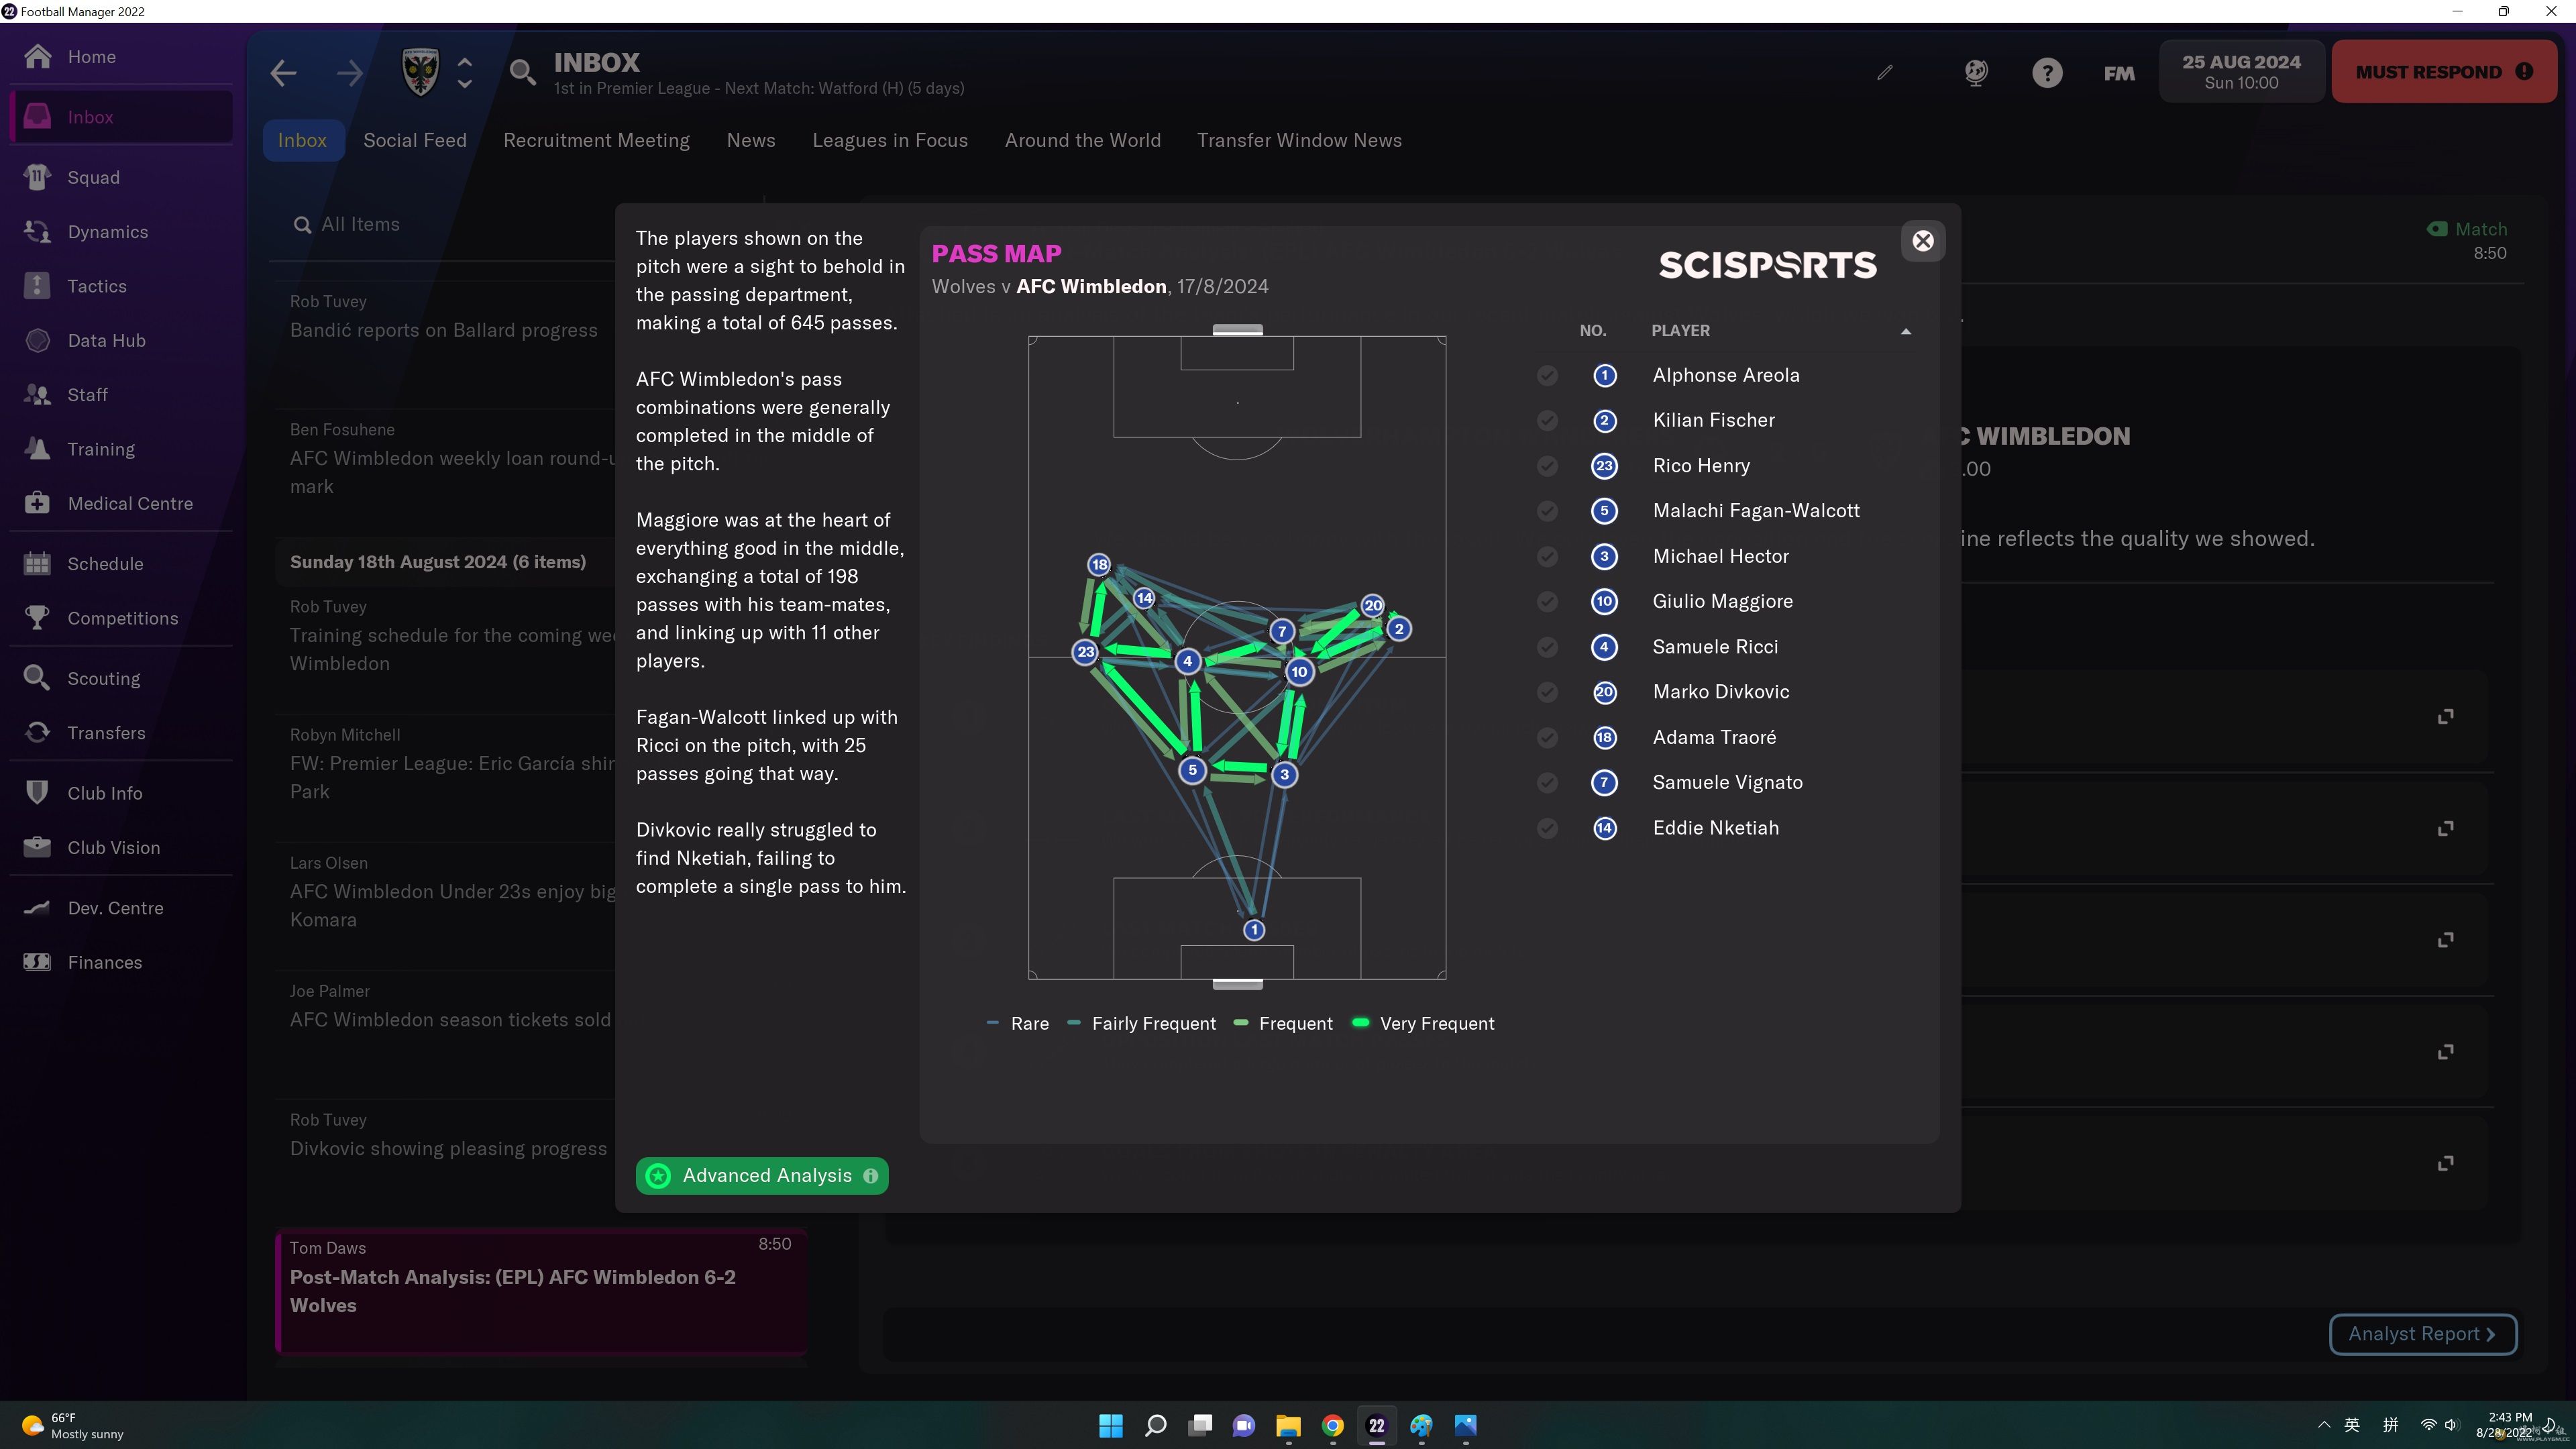
Task: Switch to Transfer Window News tab
Action: pyautogui.click(x=1299, y=140)
